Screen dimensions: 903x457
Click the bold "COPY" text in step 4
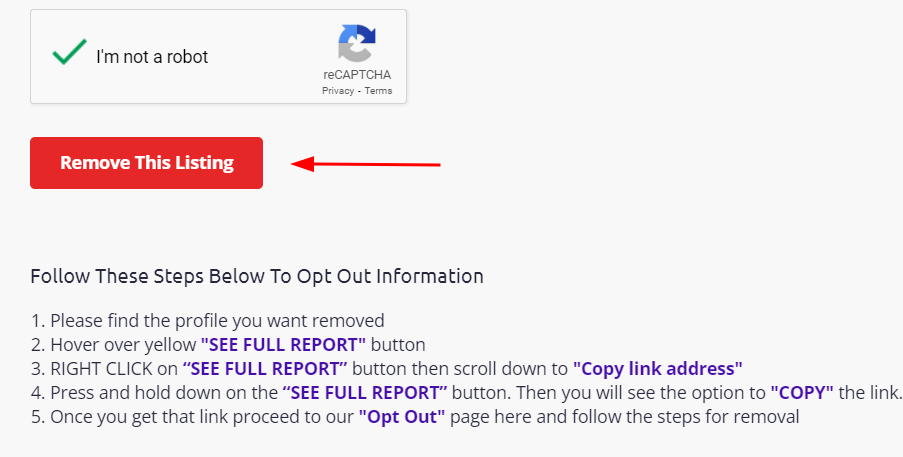click(x=802, y=393)
